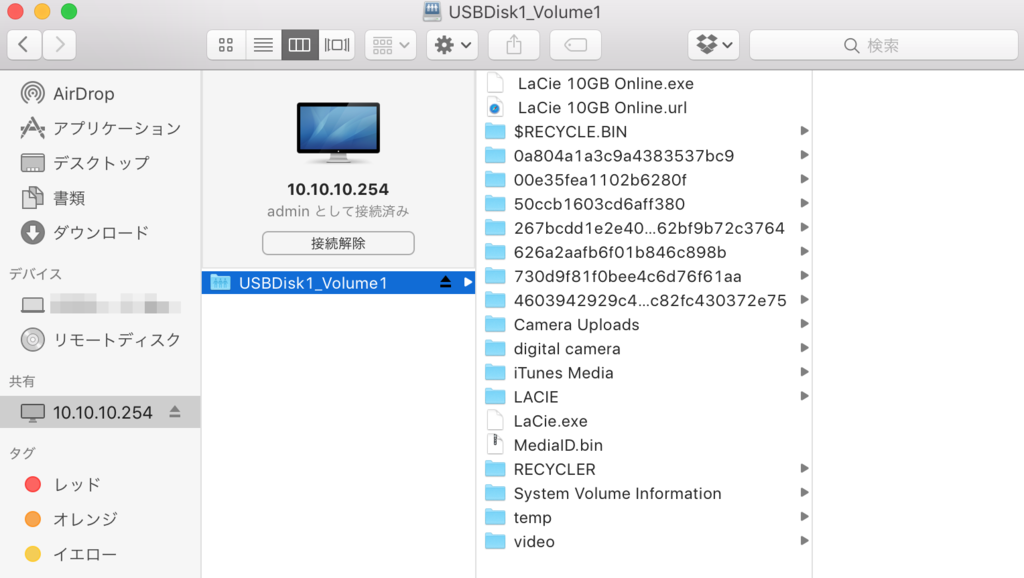Select the USBDisk1_Volume1 volume row
The image size is (1024, 578).
[338, 283]
